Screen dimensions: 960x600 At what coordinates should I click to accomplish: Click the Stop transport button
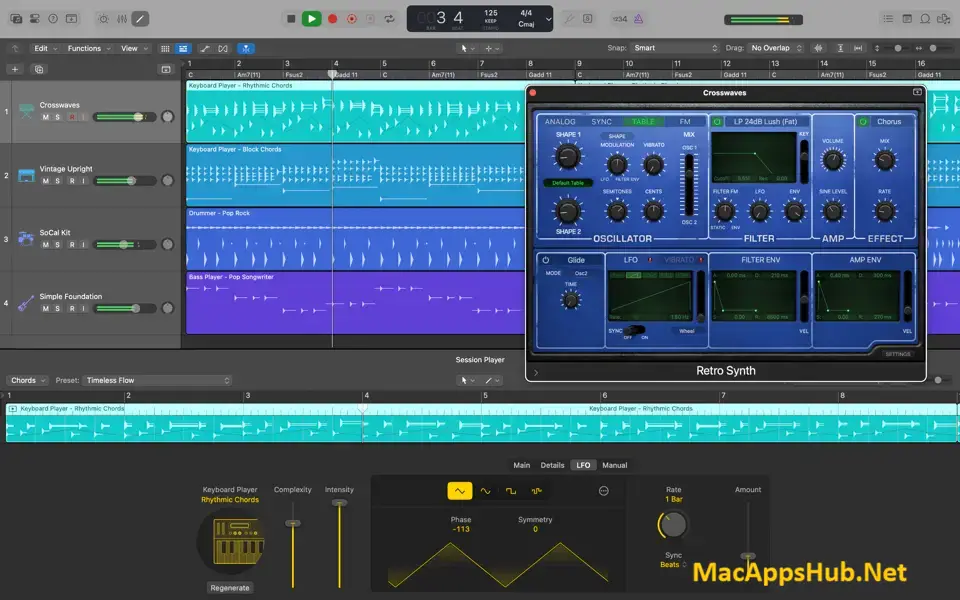pos(291,19)
